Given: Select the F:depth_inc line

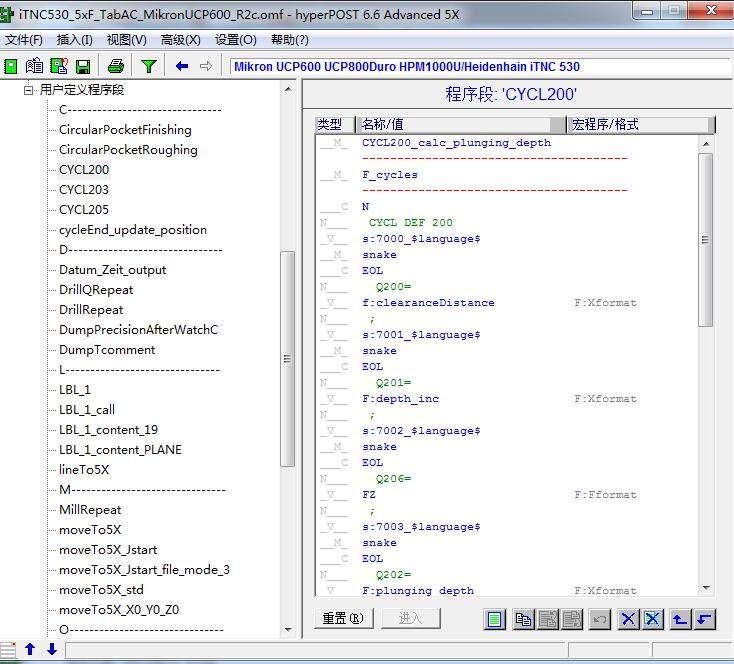Looking at the screenshot, I should [x=401, y=398].
